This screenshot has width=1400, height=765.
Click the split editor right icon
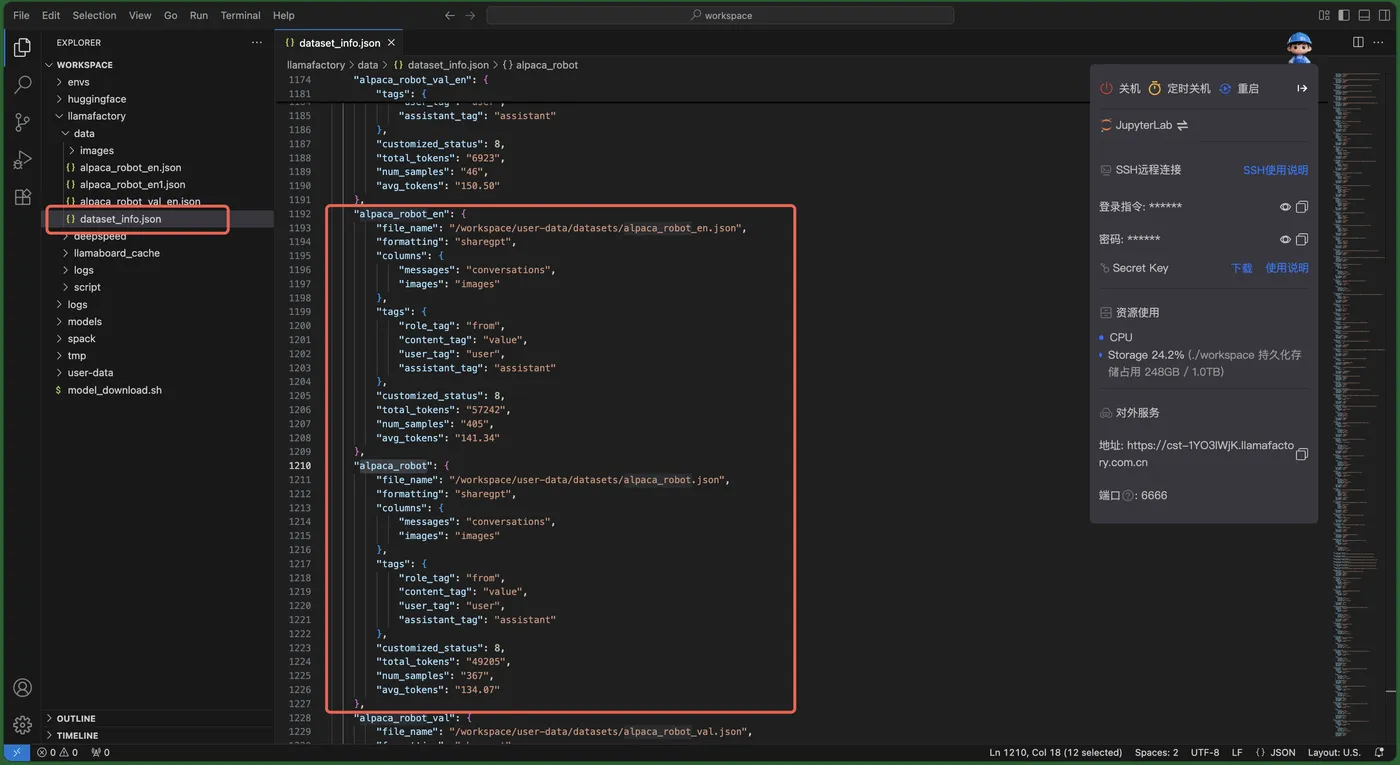[x=1358, y=42]
